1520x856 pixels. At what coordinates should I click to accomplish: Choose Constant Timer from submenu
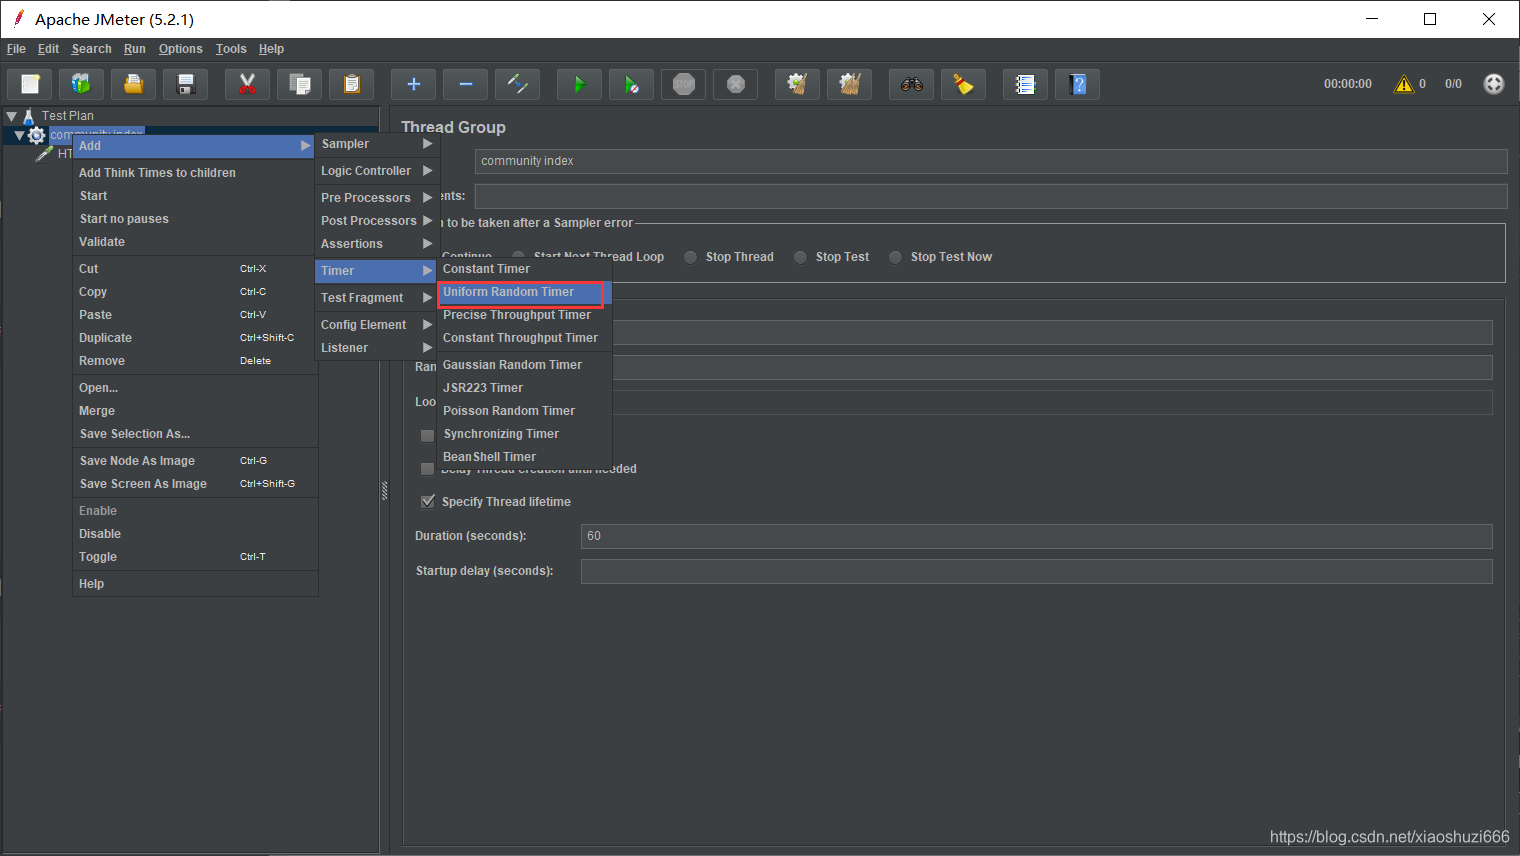524,269
